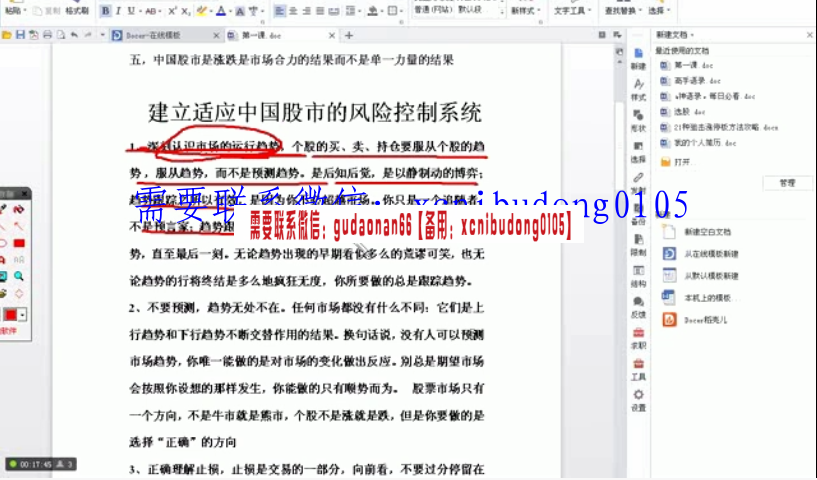The width and height of the screenshot is (817, 480).
Task: Click 新建空白文档 to create blank document
Action: 709,231
